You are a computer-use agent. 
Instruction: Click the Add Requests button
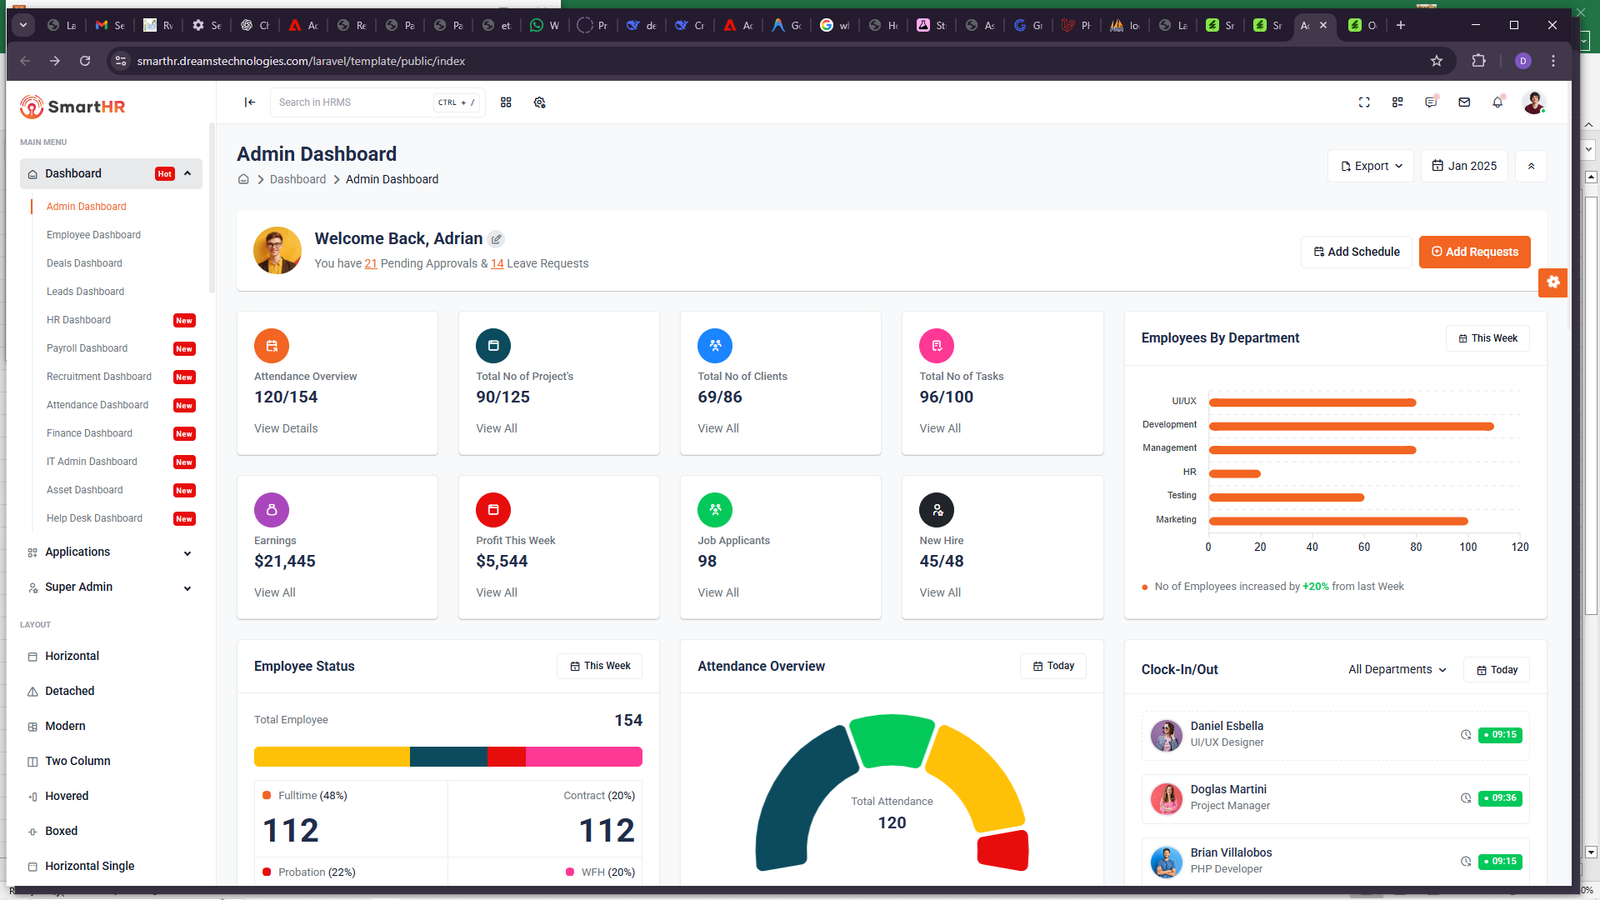tap(1474, 252)
